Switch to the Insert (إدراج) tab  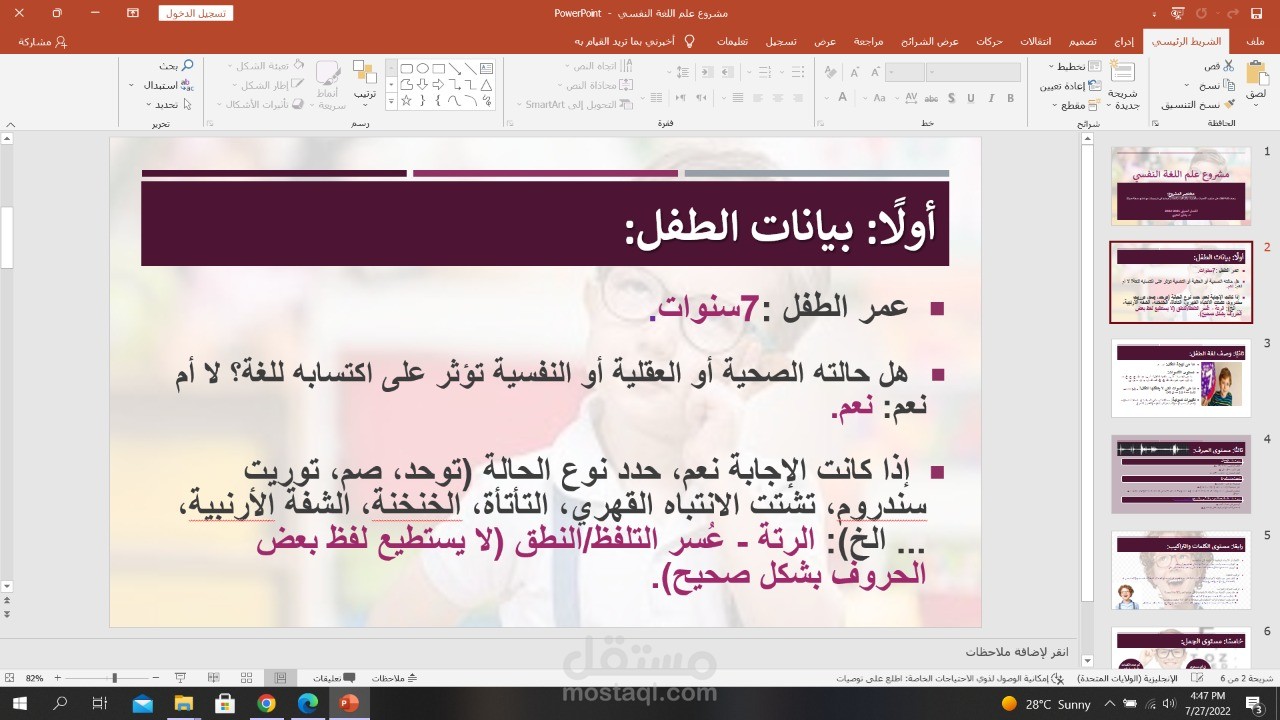1125,42
